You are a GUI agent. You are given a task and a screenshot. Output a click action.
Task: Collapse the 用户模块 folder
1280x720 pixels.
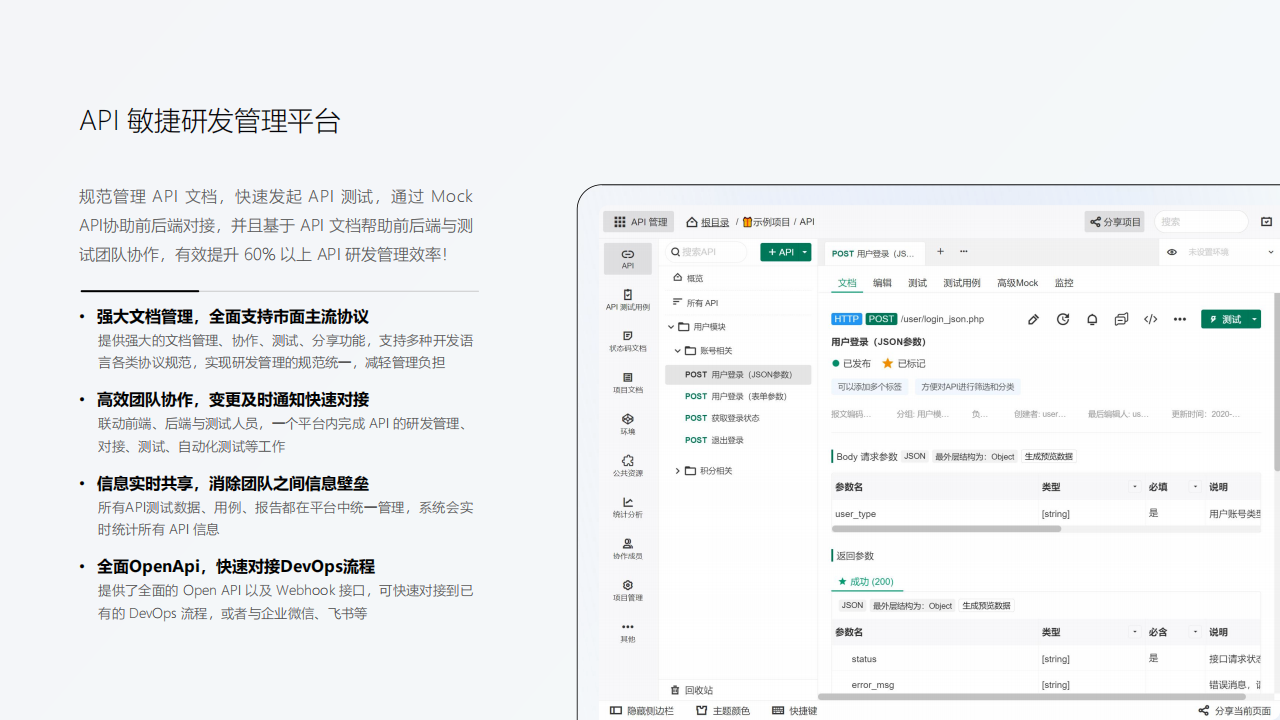pyautogui.click(x=671, y=327)
